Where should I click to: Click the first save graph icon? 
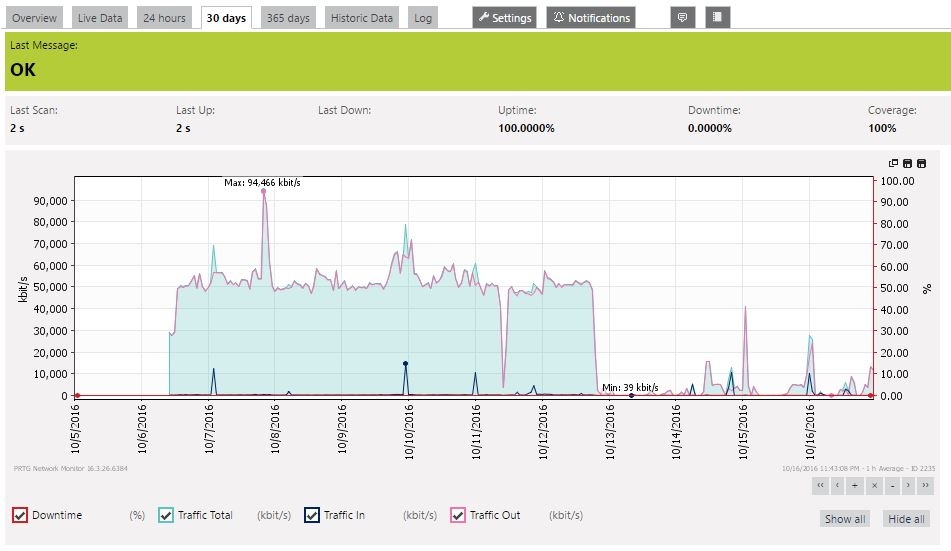point(907,163)
